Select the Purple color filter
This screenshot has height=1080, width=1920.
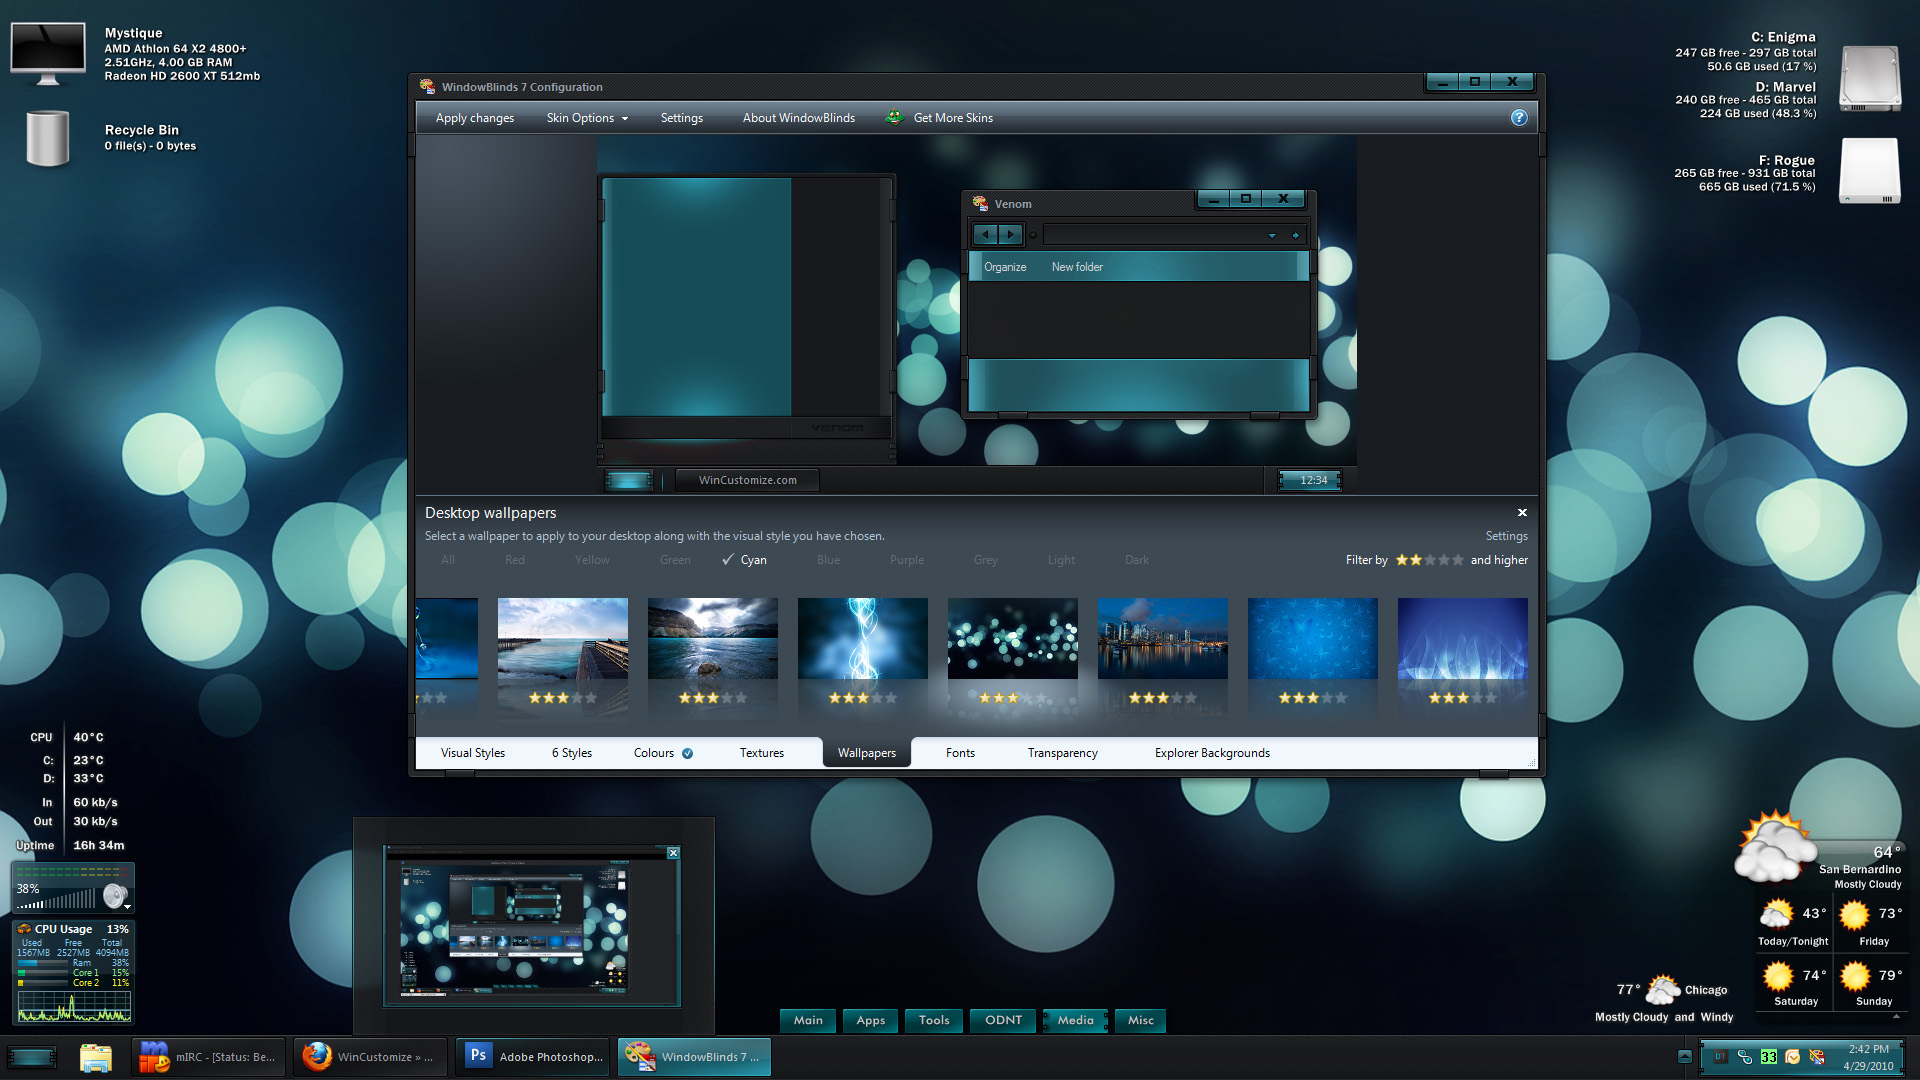[x=907, y=560]
